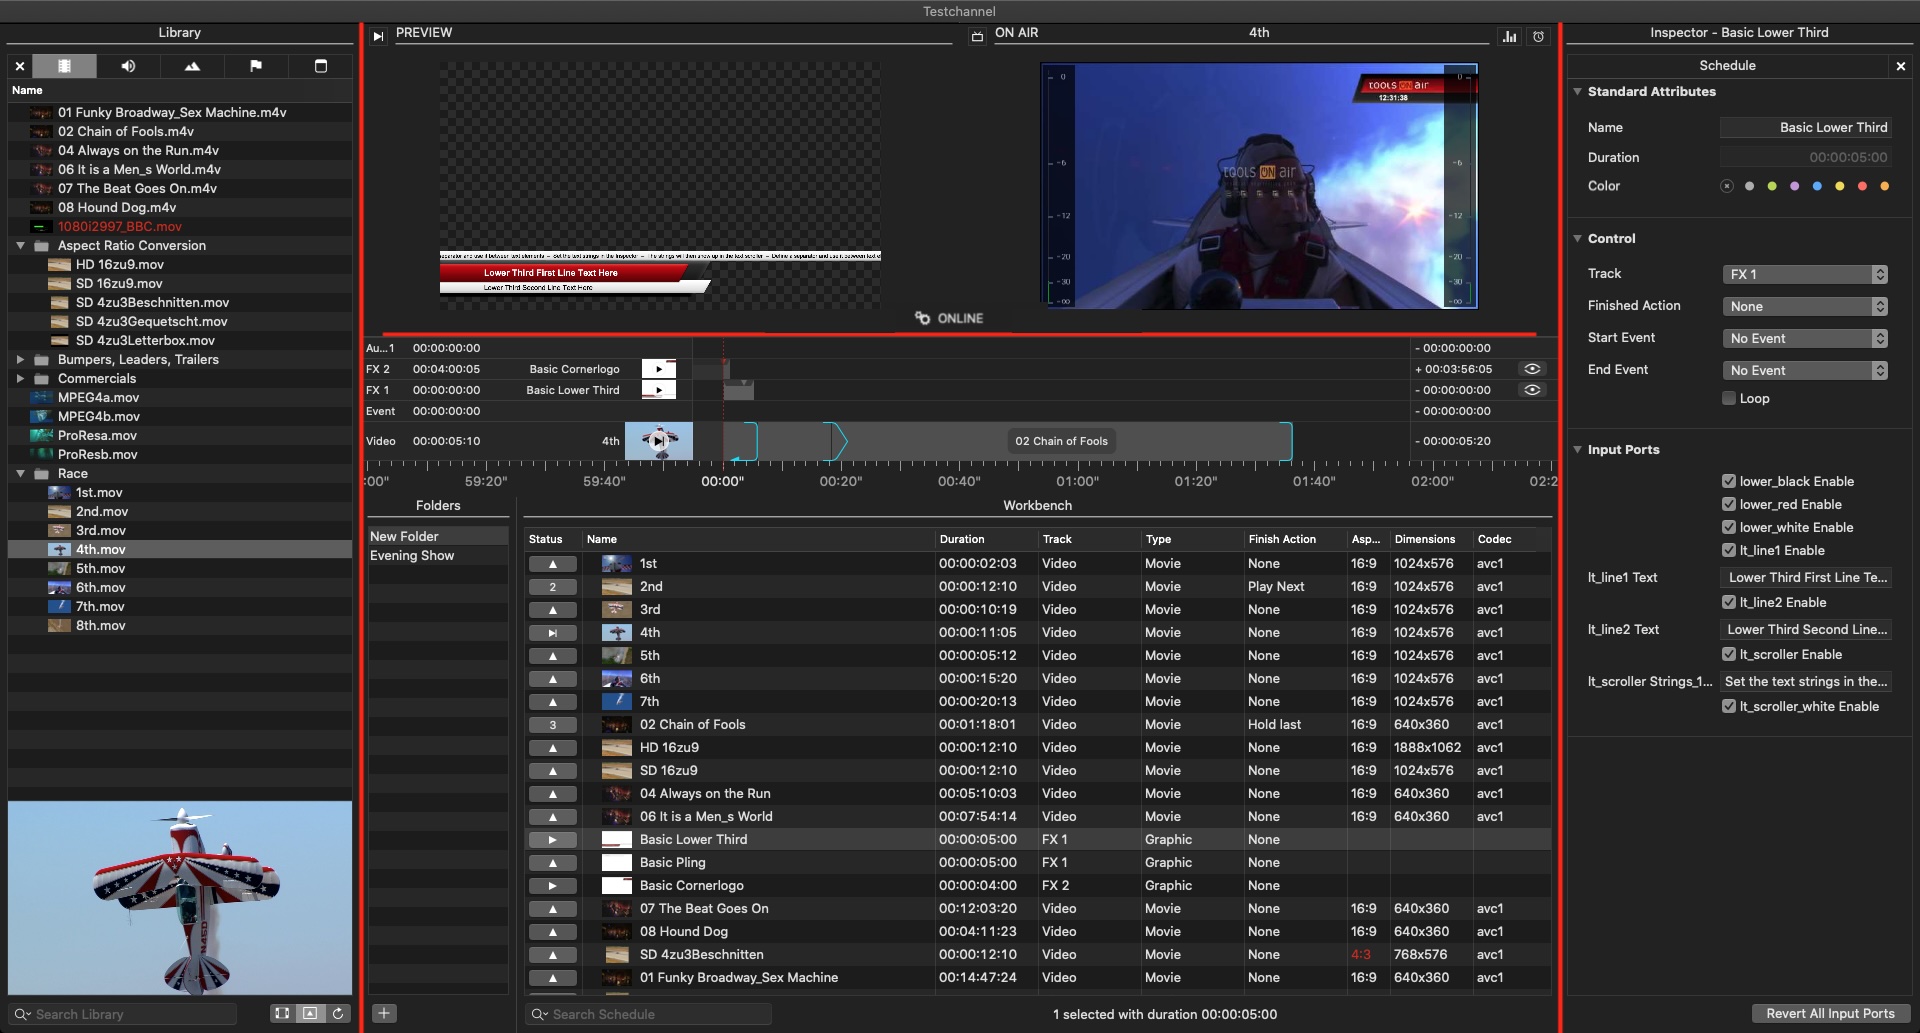Close the Schedule inspector with X

pos(1901,66)
